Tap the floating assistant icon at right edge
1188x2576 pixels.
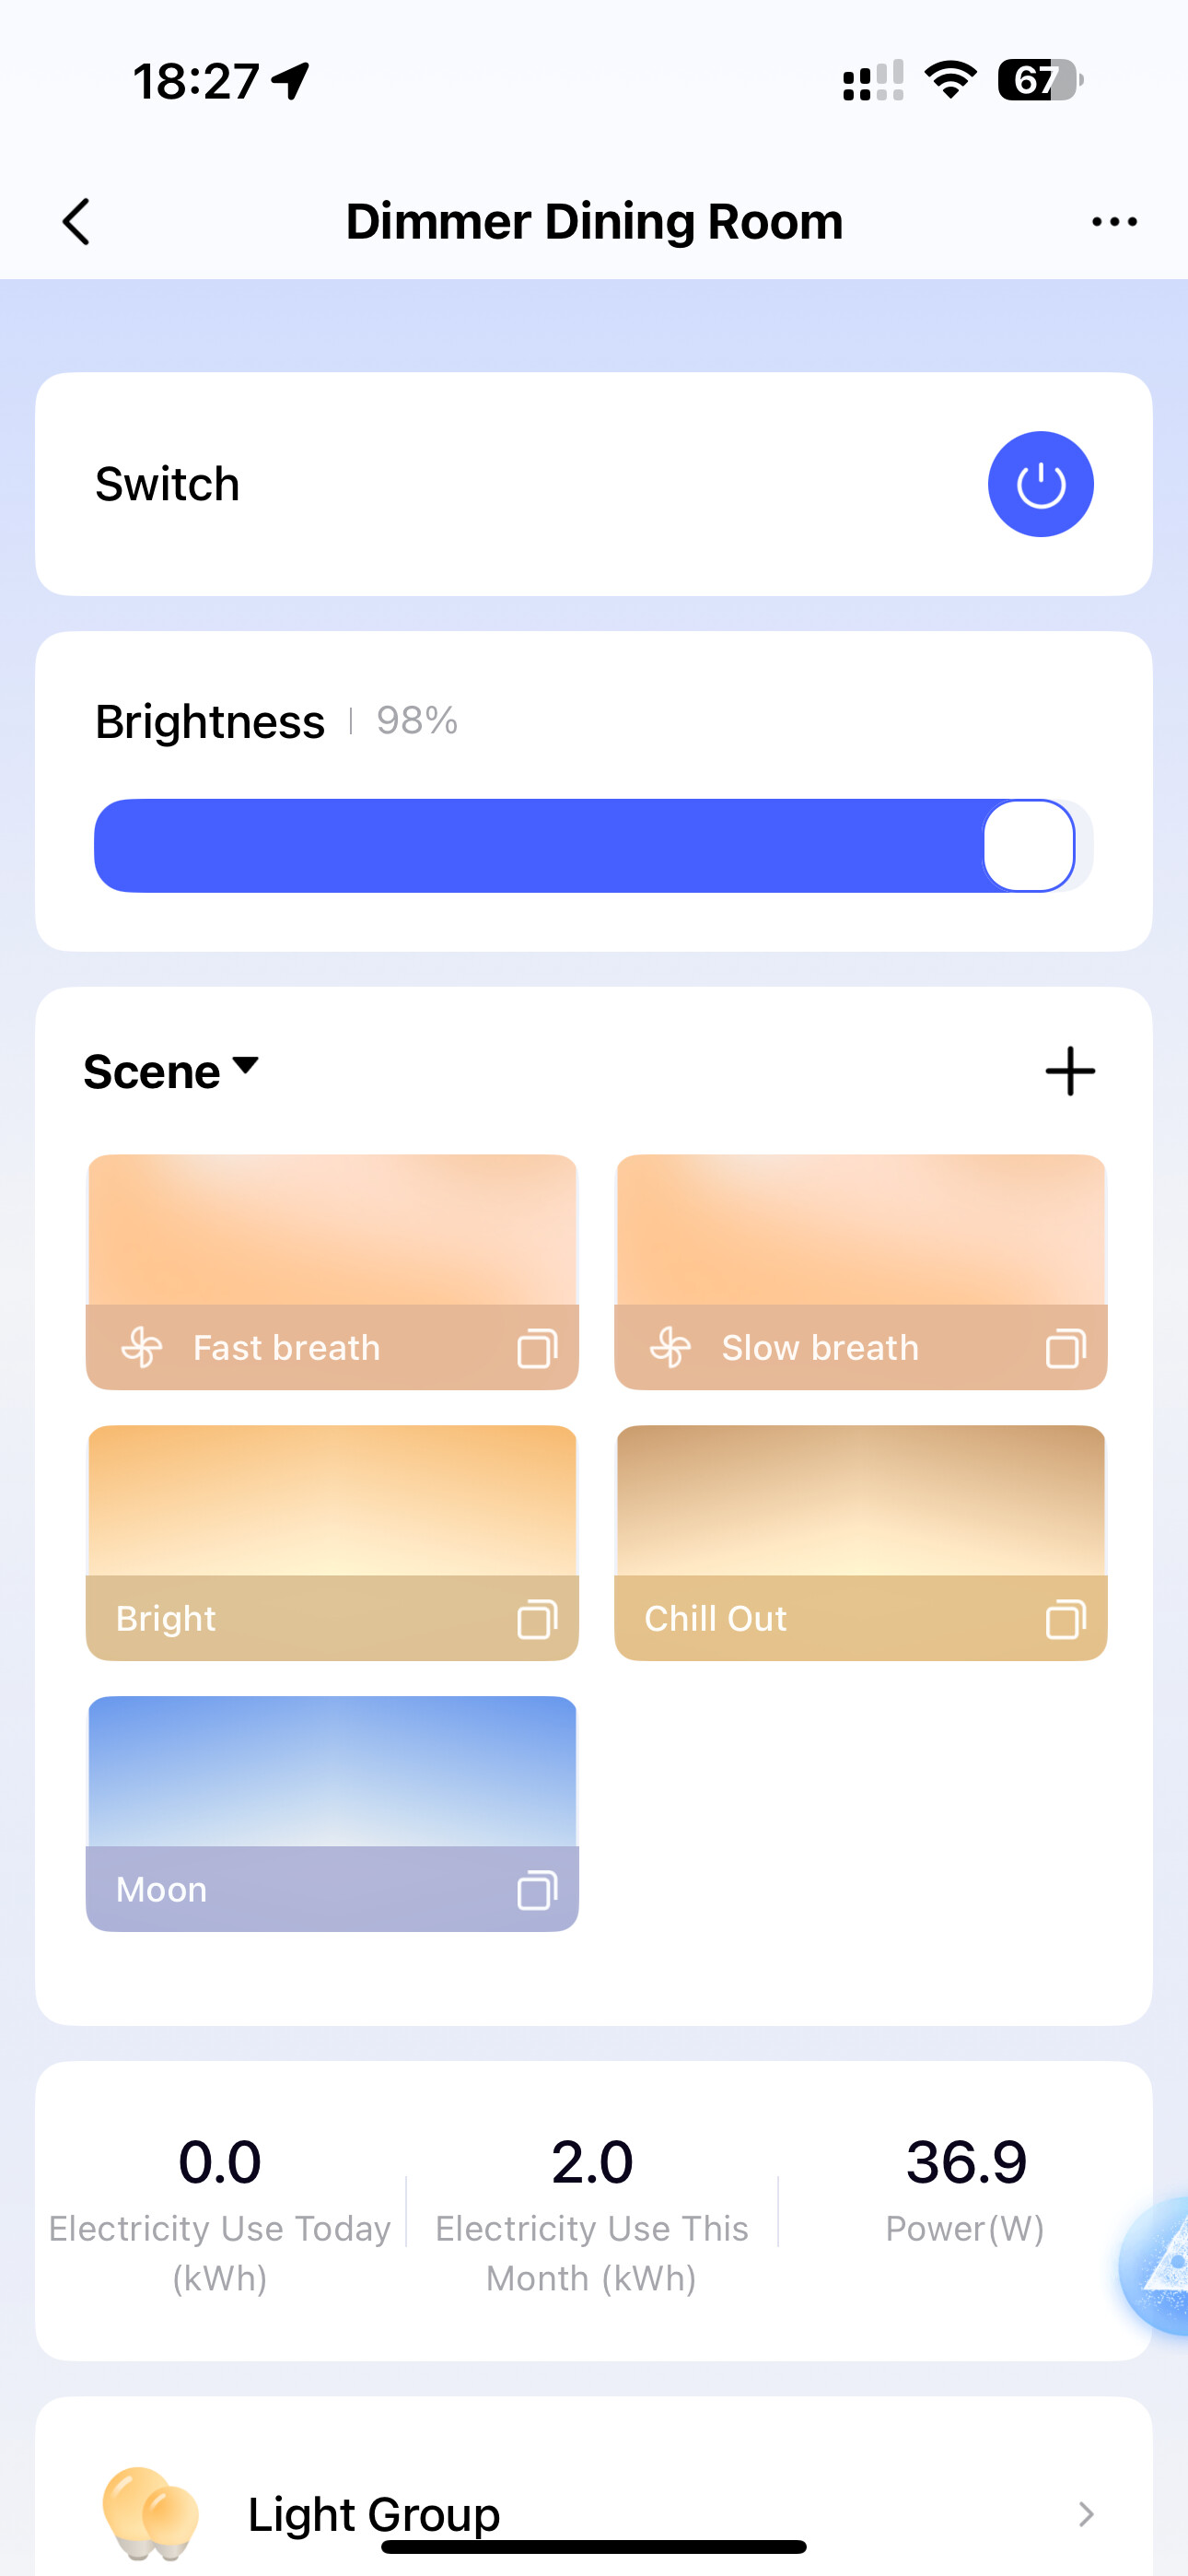(x=1160, y=2266)
